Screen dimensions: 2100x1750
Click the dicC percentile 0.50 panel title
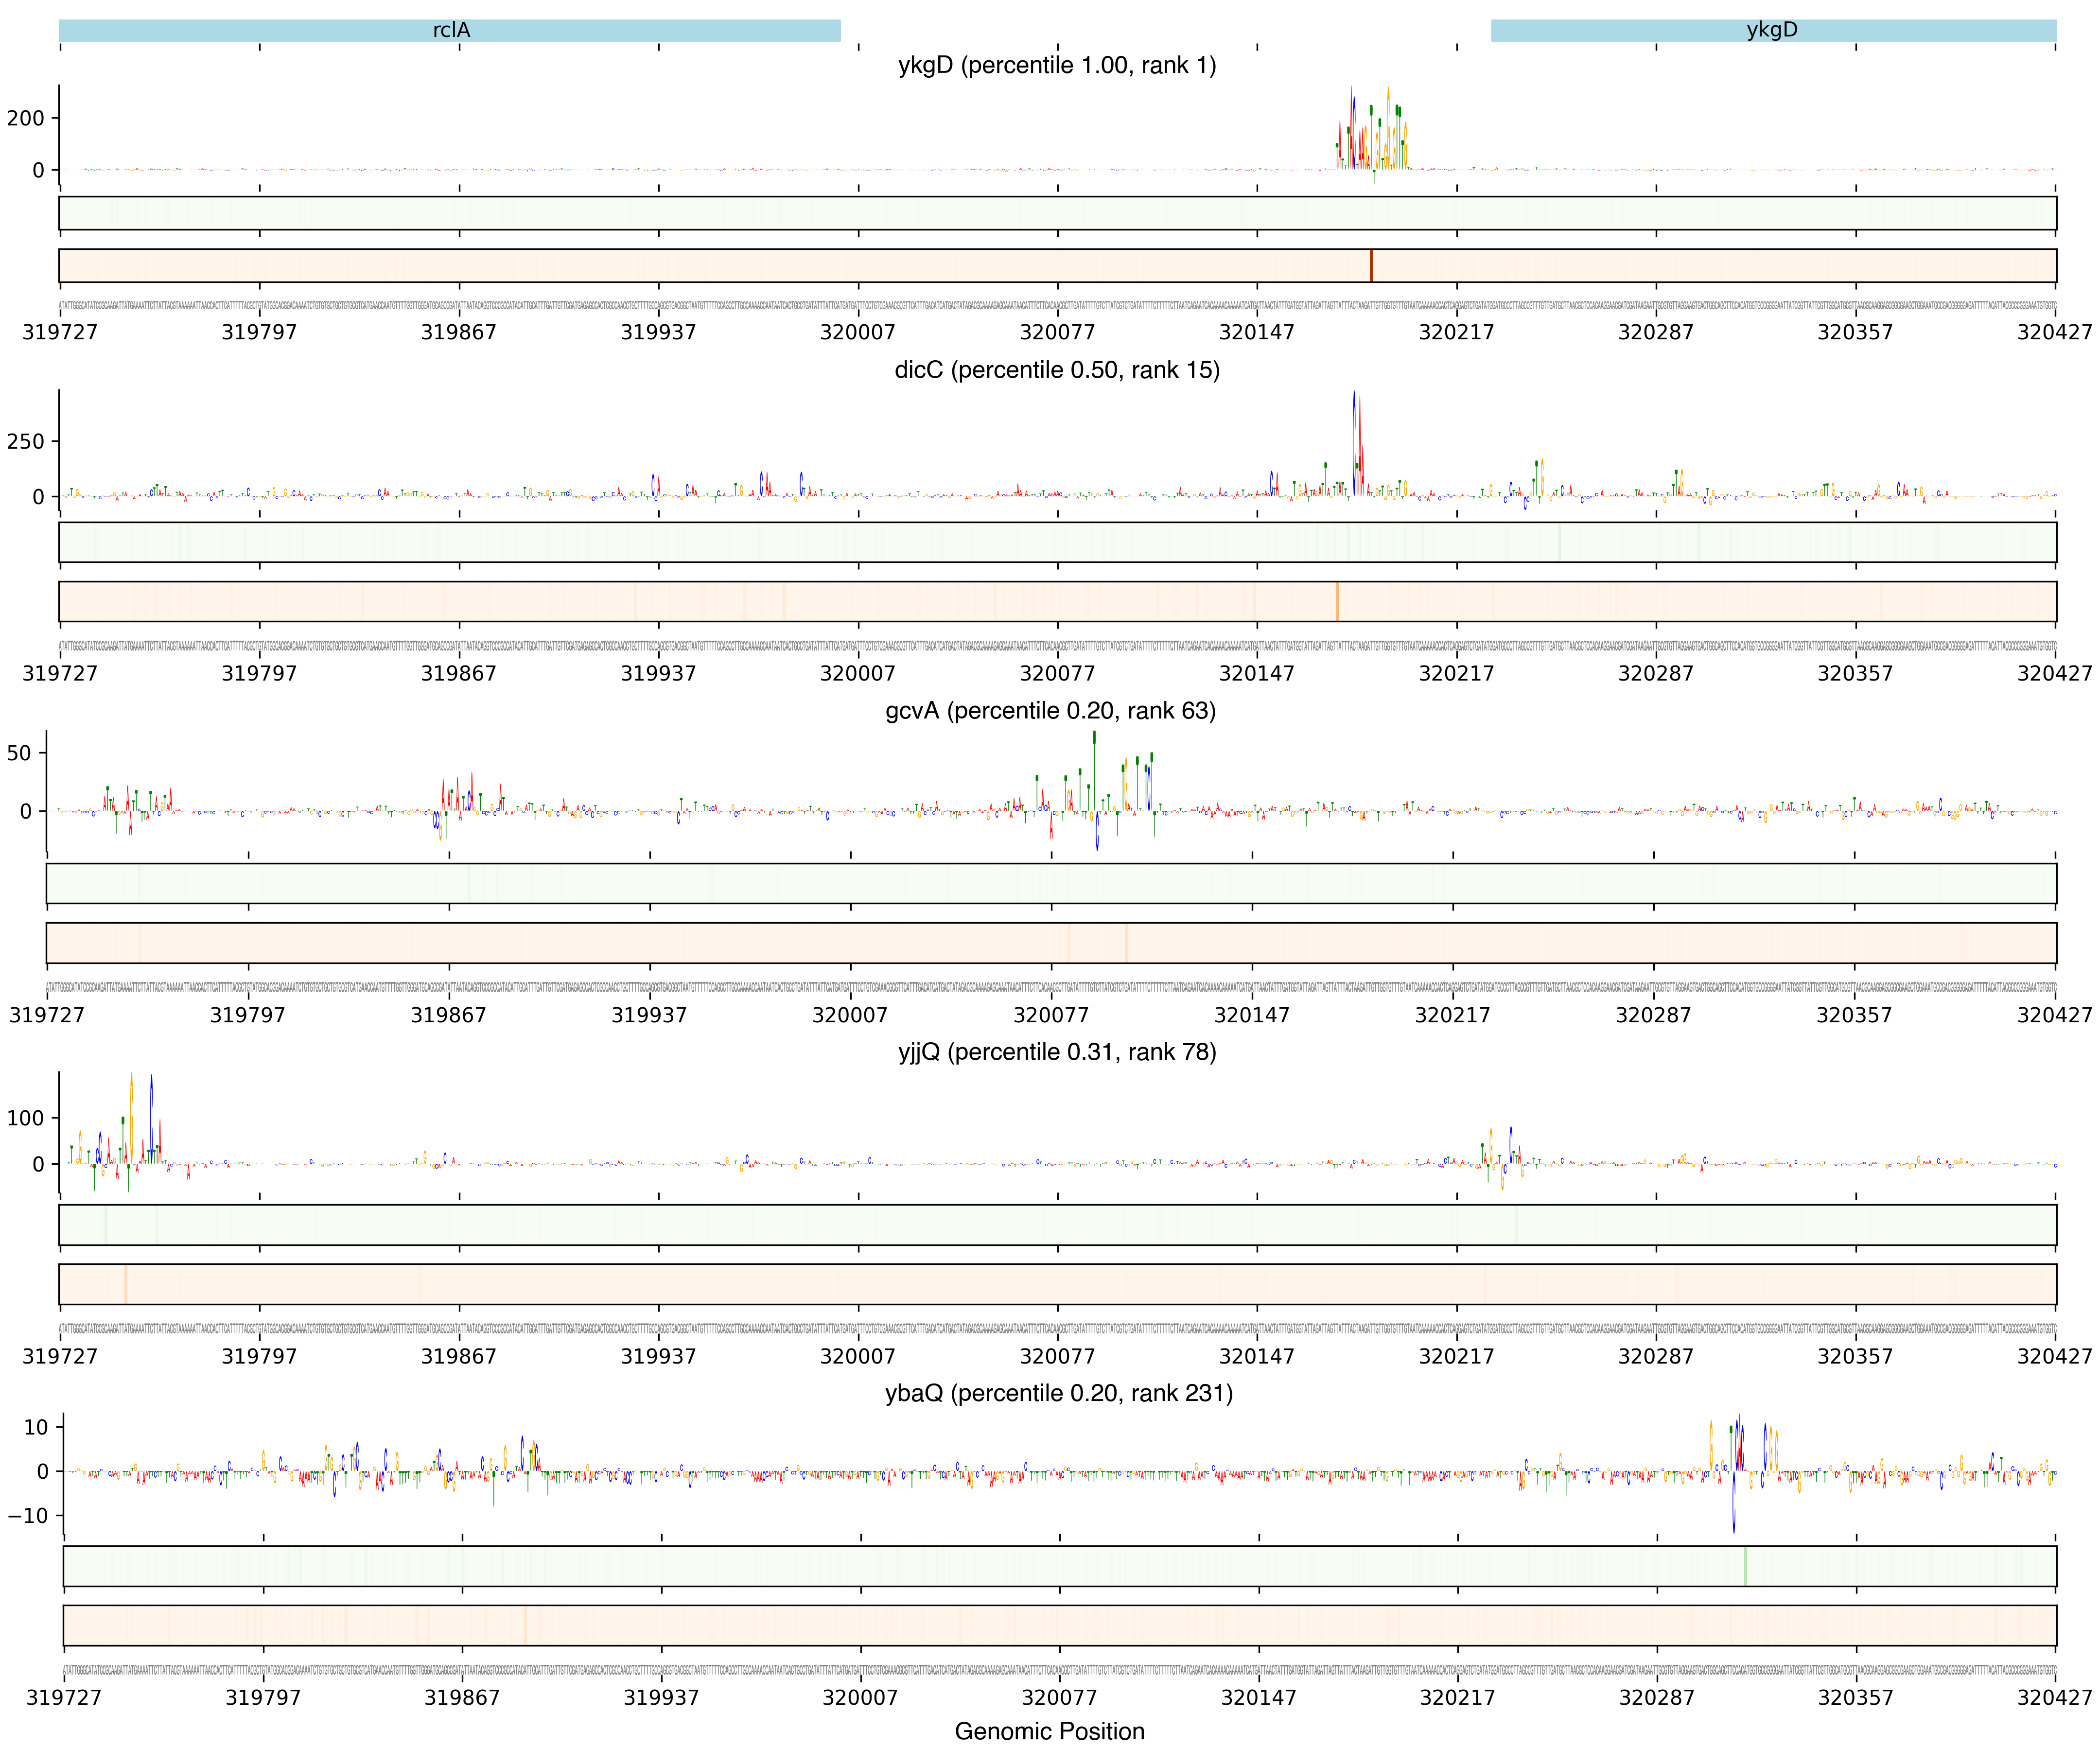pos(1057,370)
